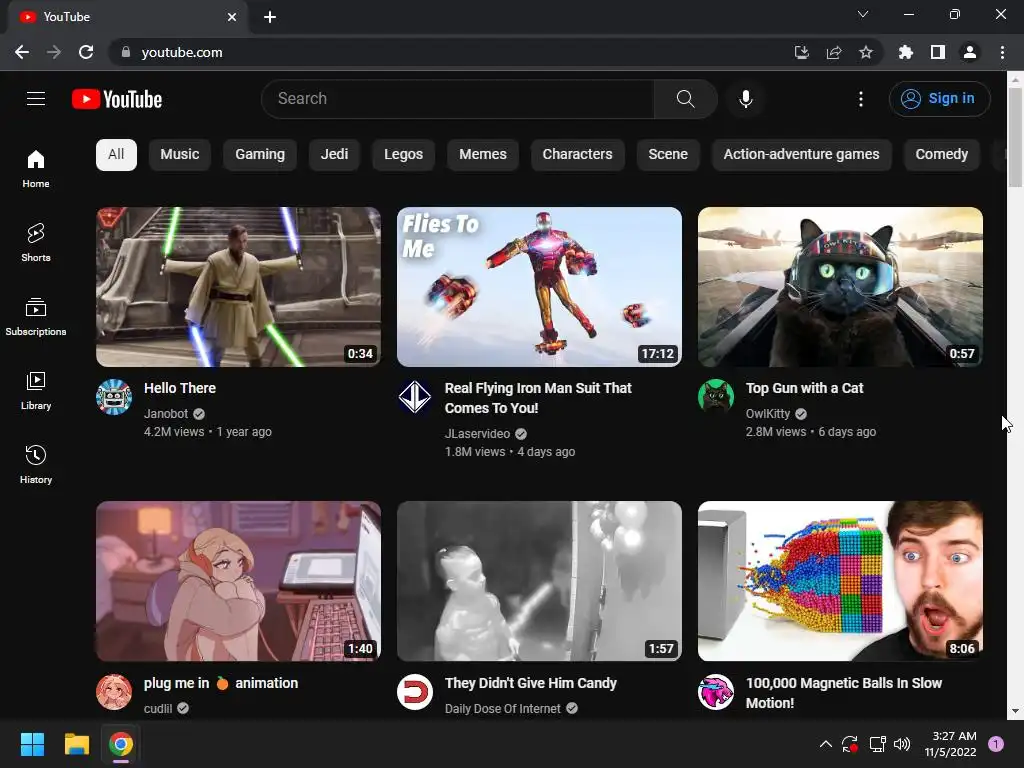This screenshot has height=768, width=1024.
Task: Select the Gaming filter chip
Action: [x=260, y=155]
